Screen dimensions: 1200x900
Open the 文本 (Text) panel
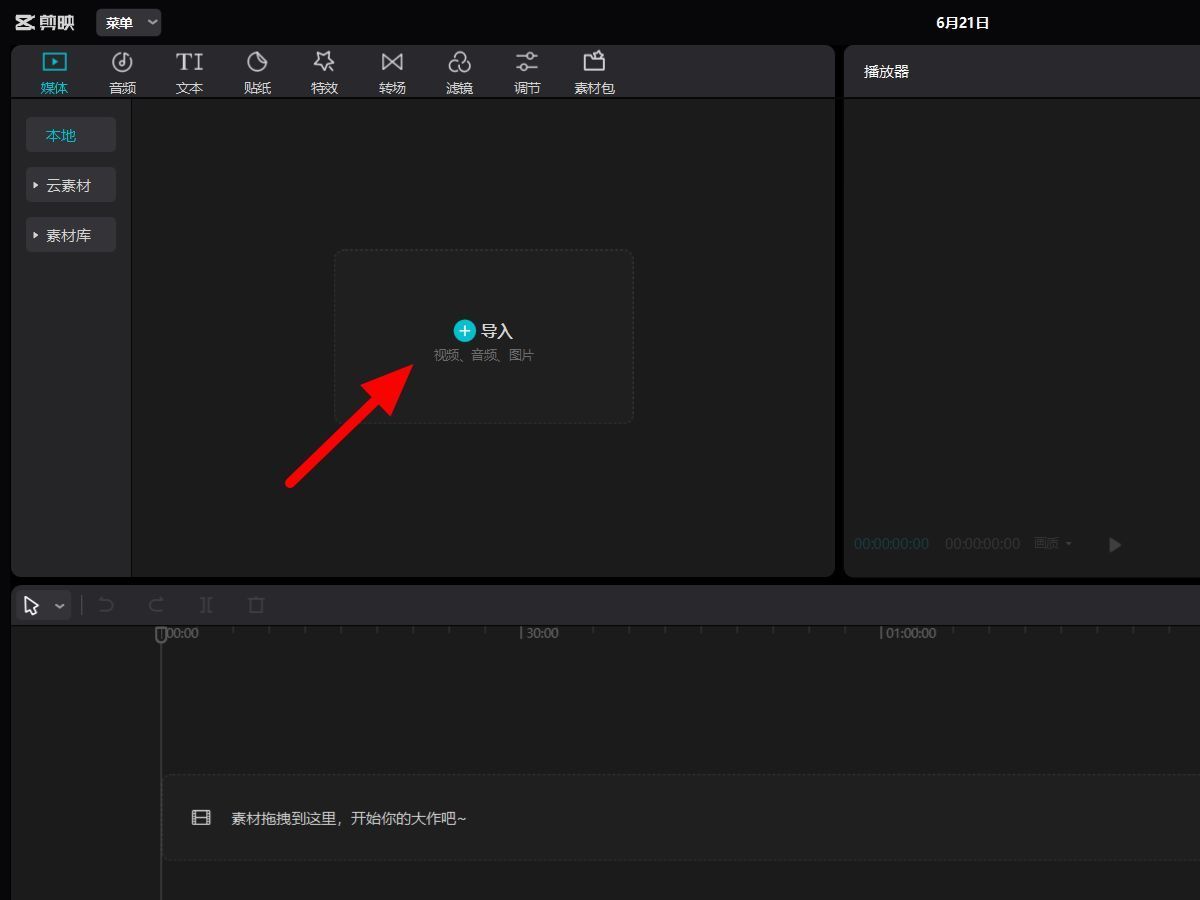(x=189, y=73)
